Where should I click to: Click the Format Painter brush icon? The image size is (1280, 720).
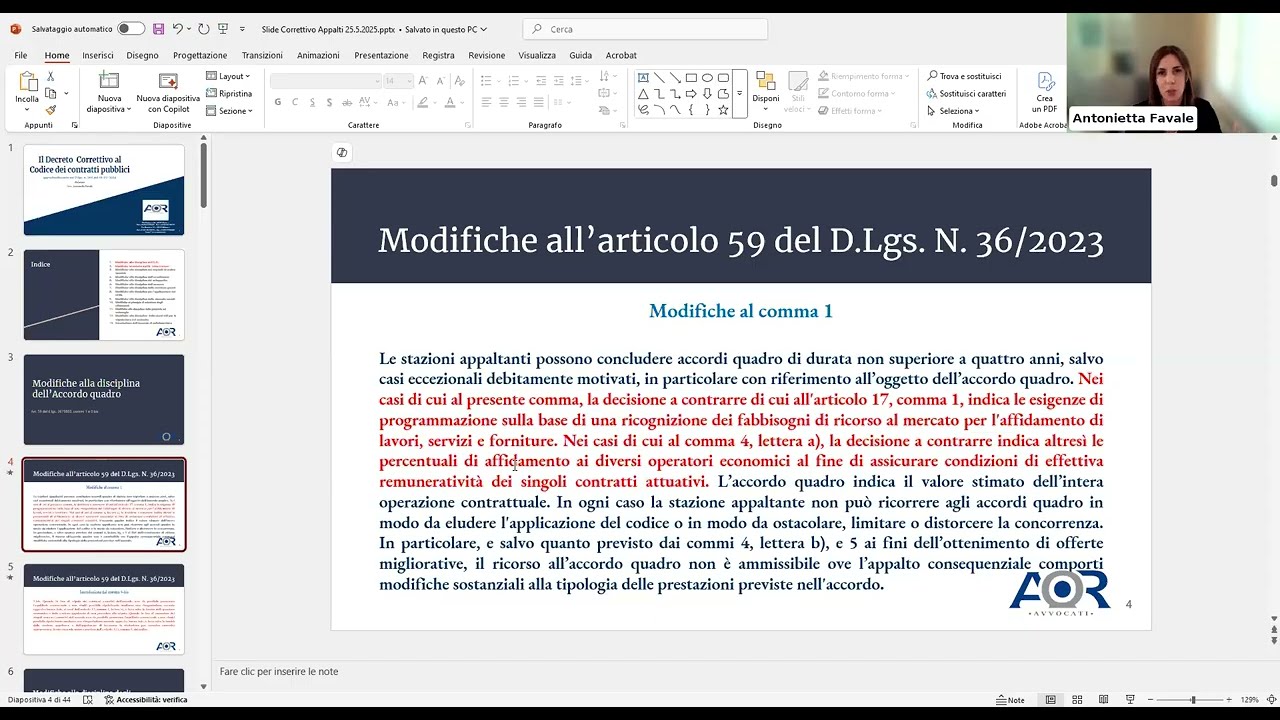(x=51, y=110)
